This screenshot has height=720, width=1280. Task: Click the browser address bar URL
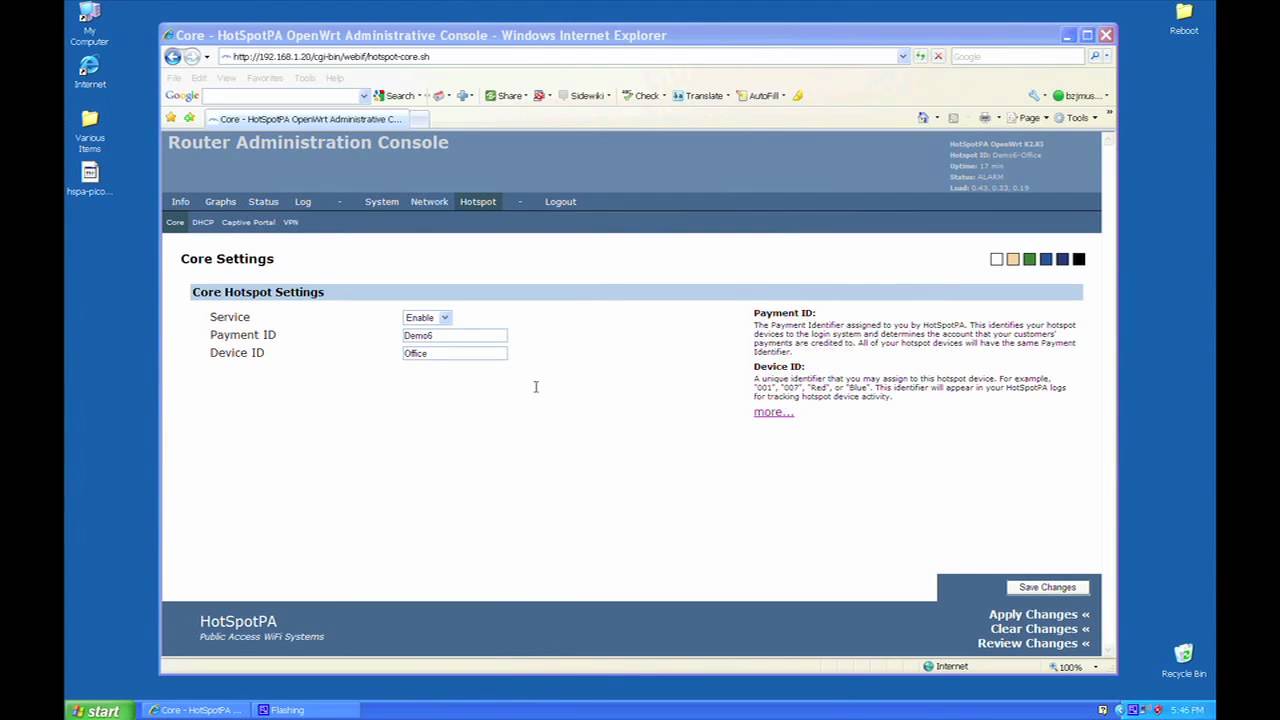click(557, 57)
